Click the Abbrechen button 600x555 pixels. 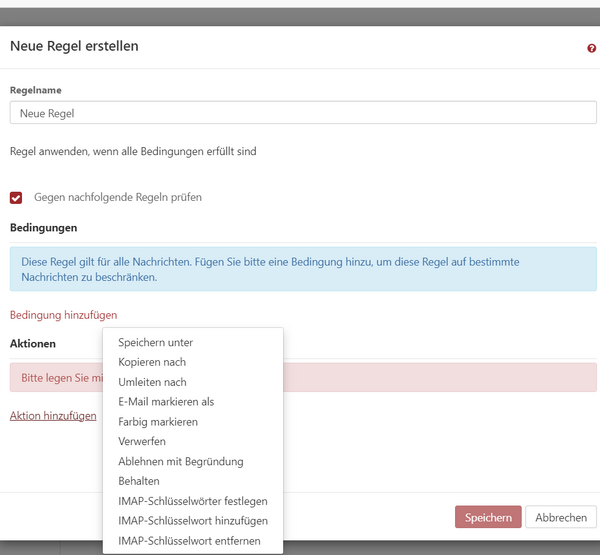[560, 517]
